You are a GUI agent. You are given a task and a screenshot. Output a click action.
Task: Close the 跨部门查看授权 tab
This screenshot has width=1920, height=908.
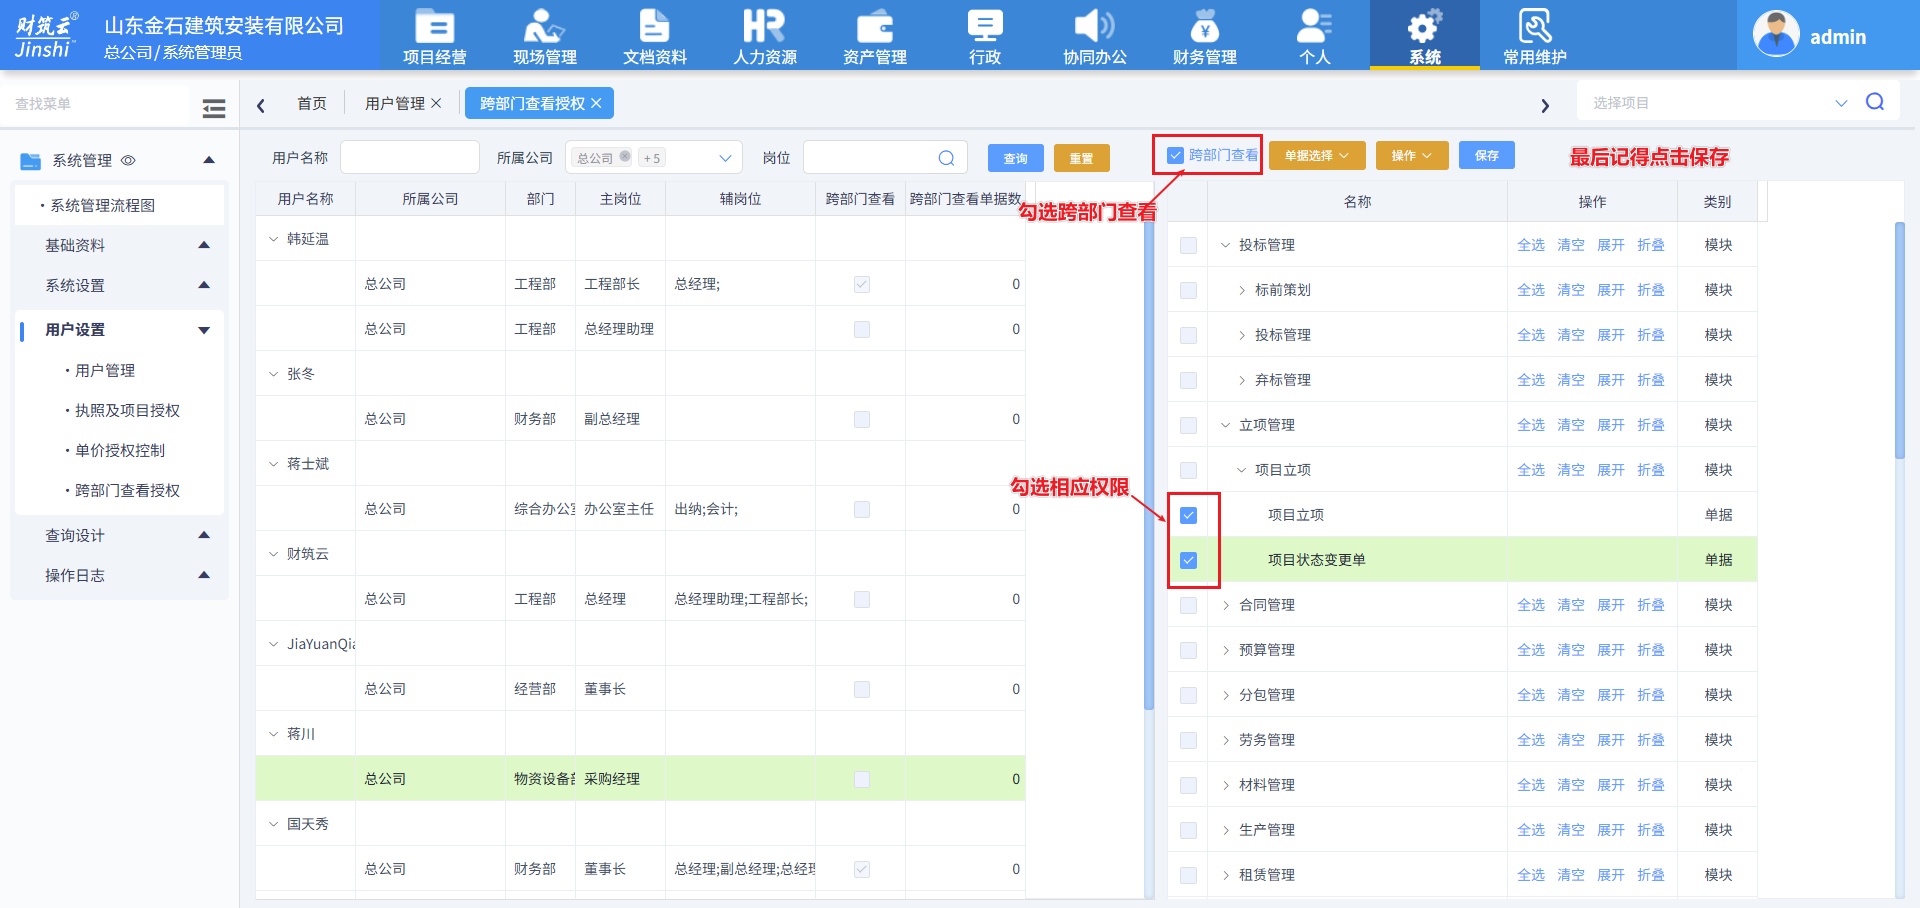[596, 103]
